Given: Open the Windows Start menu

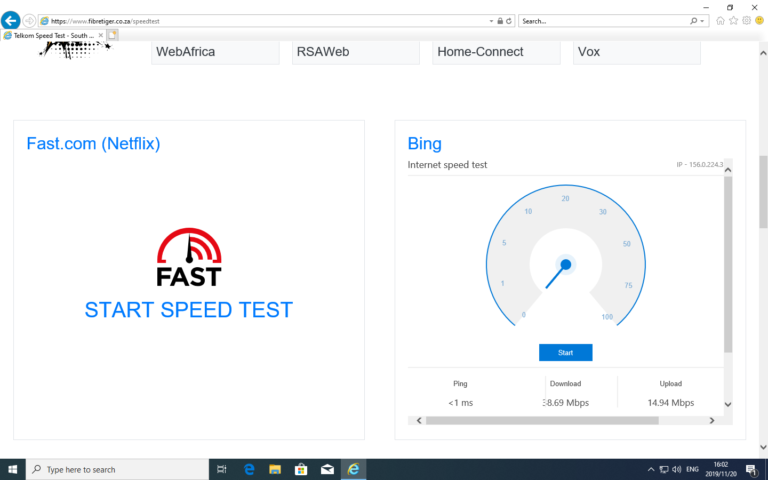Looking at the screenshot, I should [x=13, y=469].
